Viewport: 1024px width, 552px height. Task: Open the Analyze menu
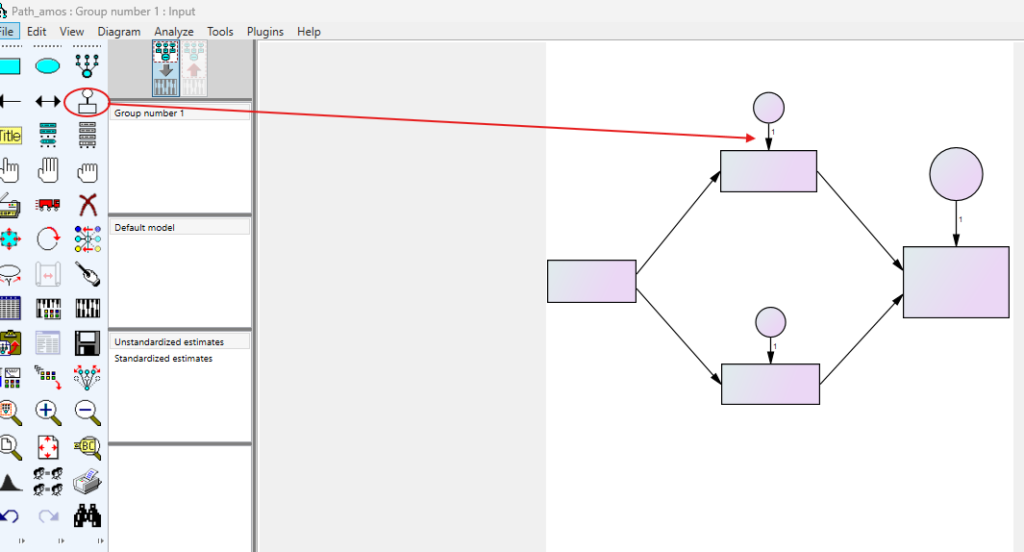coord(174,31)
